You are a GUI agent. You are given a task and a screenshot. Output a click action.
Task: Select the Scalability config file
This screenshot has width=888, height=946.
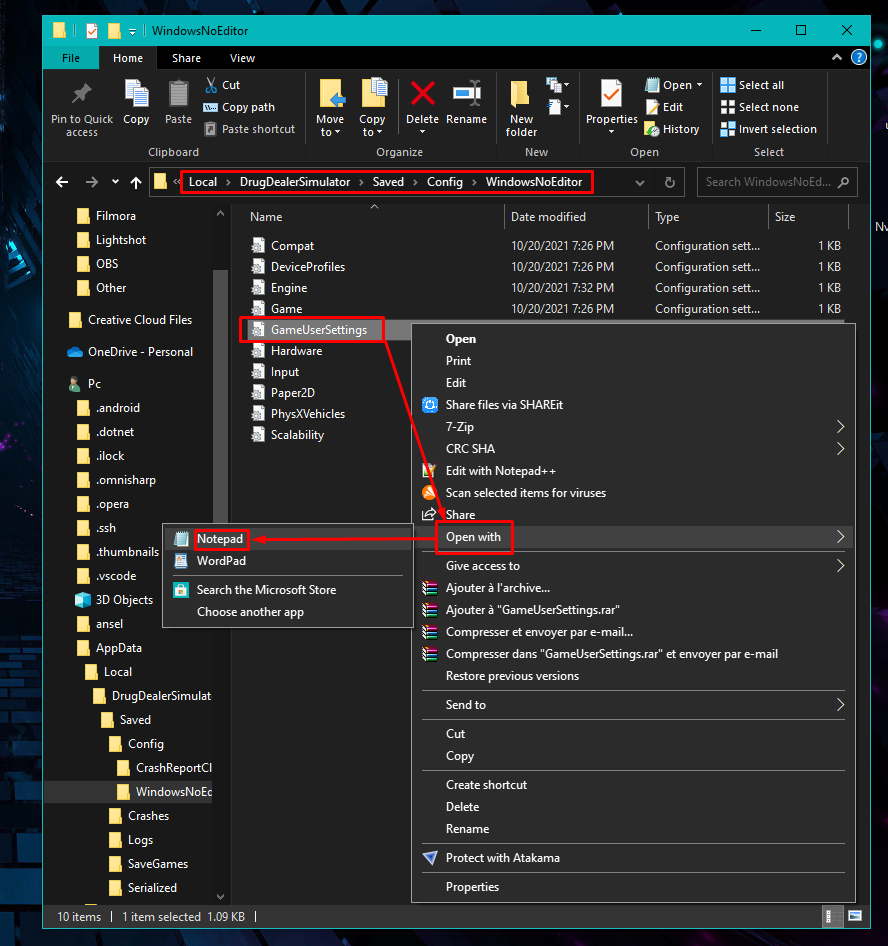coord(297,435)
